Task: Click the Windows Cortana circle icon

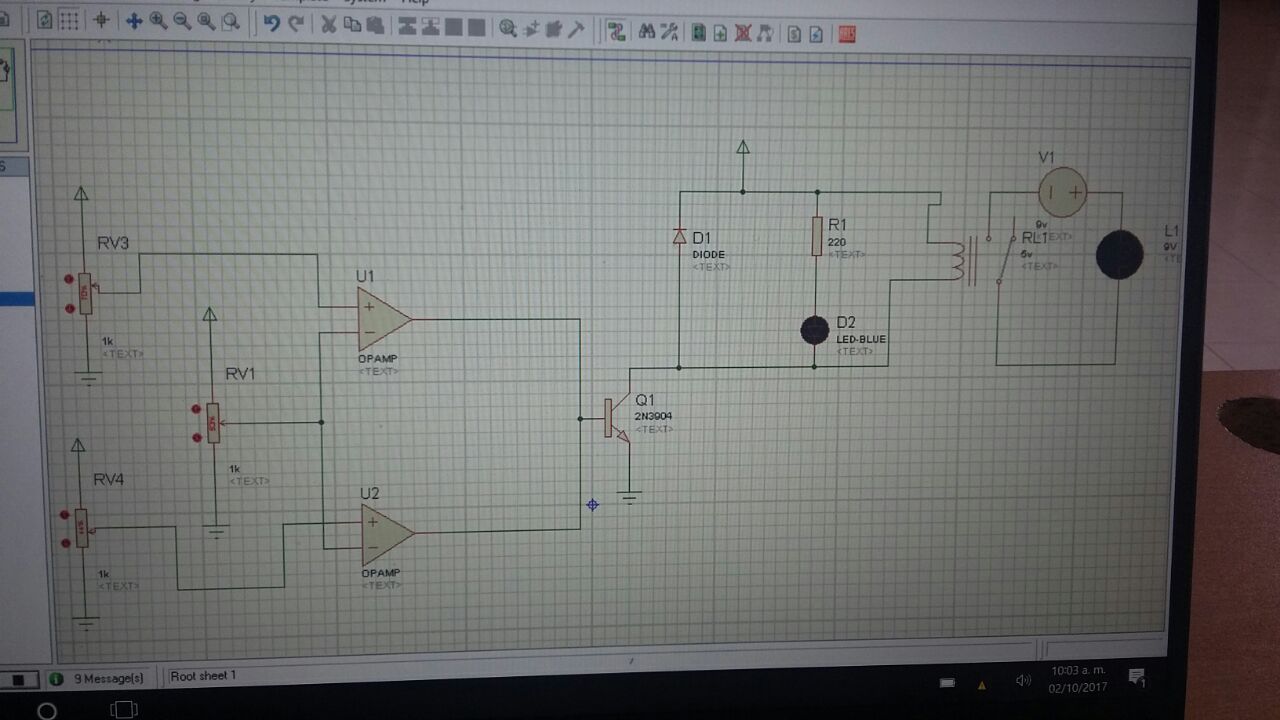Action: (47, 711)
